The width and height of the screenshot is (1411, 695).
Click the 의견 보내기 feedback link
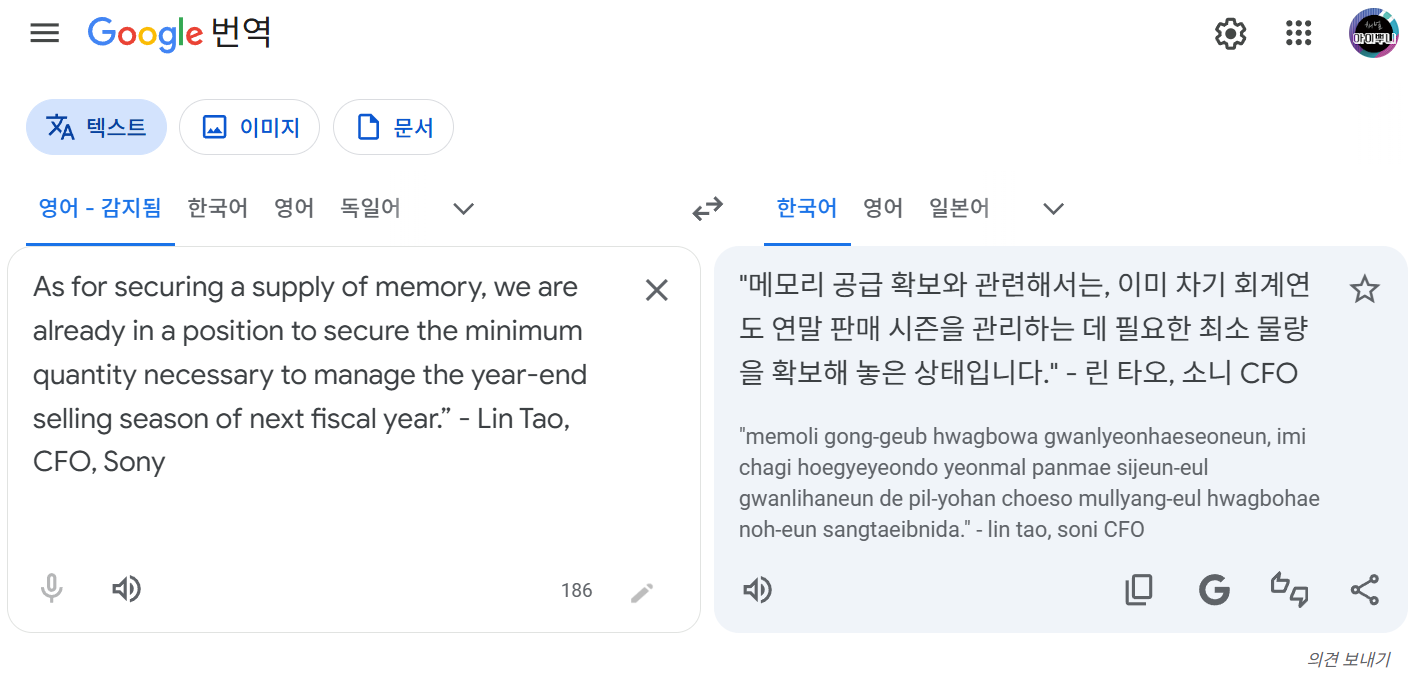pyautogui.click(x=1347, y=660)
